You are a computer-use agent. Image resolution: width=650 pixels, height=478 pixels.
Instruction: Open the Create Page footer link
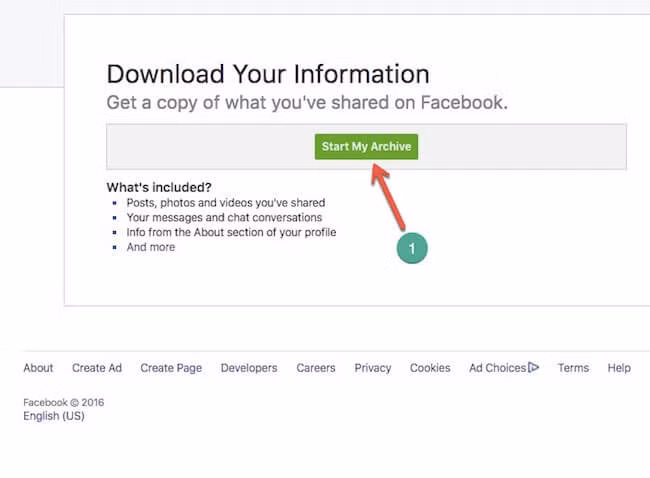coord(171,368)
